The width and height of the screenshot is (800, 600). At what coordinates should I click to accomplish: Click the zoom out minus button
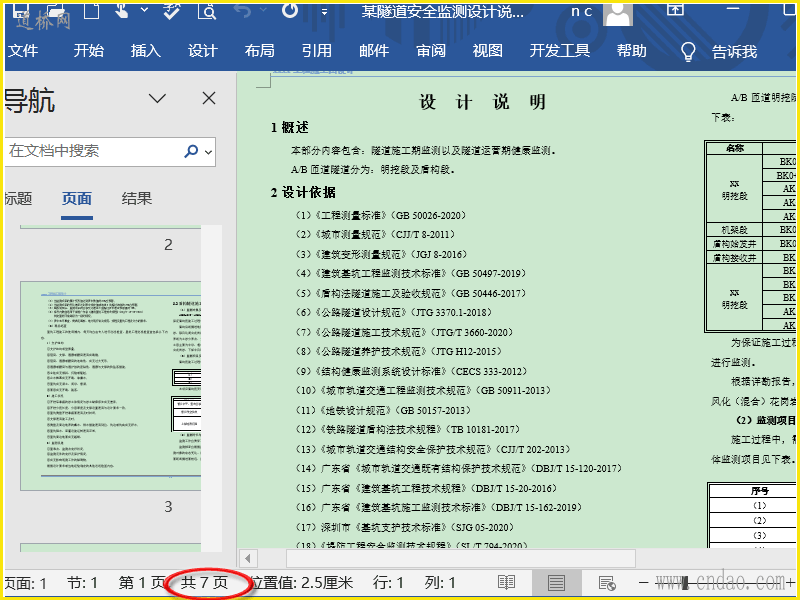[x=644, y=582]
